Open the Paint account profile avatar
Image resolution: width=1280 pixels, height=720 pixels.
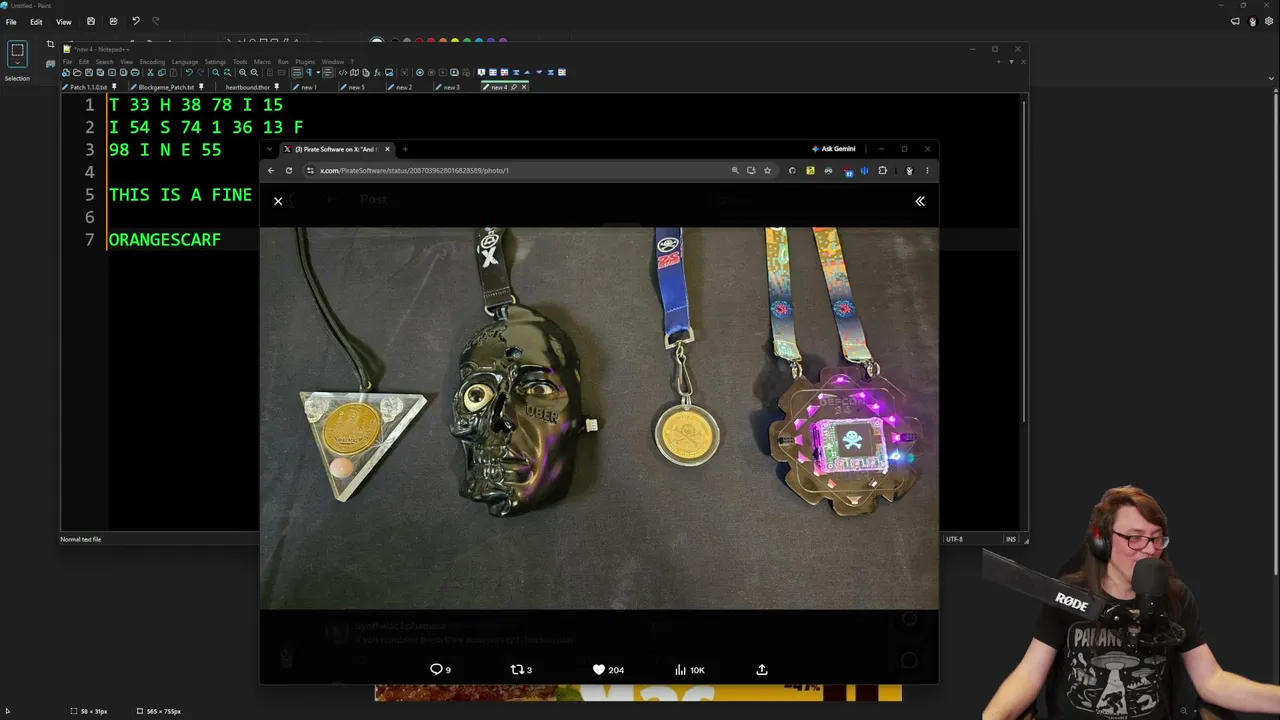1252,21
